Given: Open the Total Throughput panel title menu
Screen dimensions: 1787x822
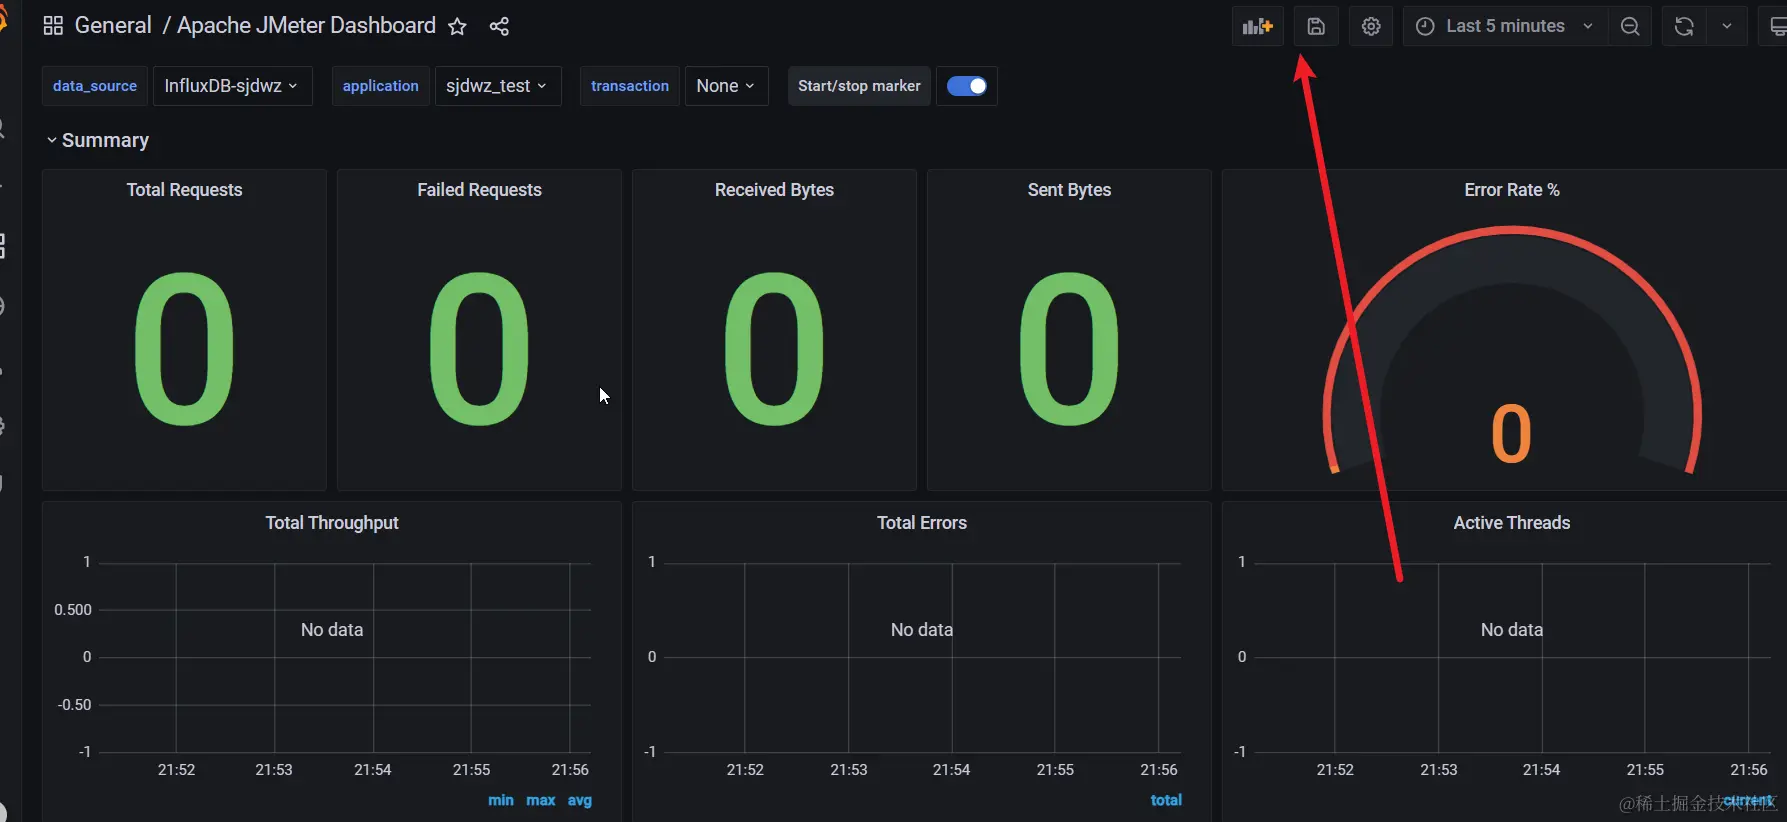Looking at the screenshot, I should click(332, 523).
